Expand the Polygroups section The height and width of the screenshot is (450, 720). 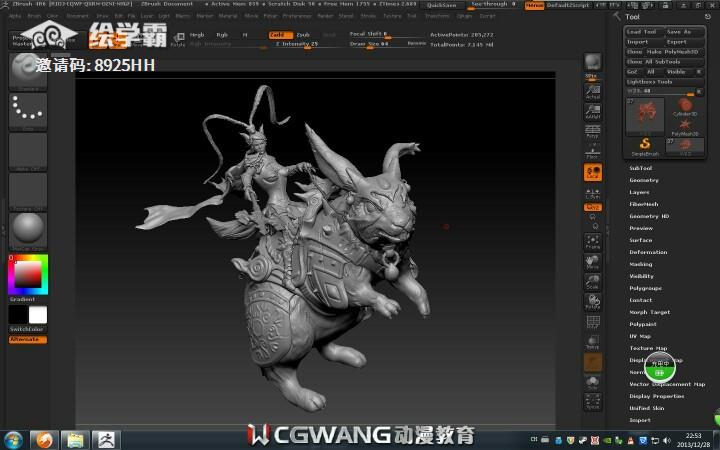pos(646,288)
